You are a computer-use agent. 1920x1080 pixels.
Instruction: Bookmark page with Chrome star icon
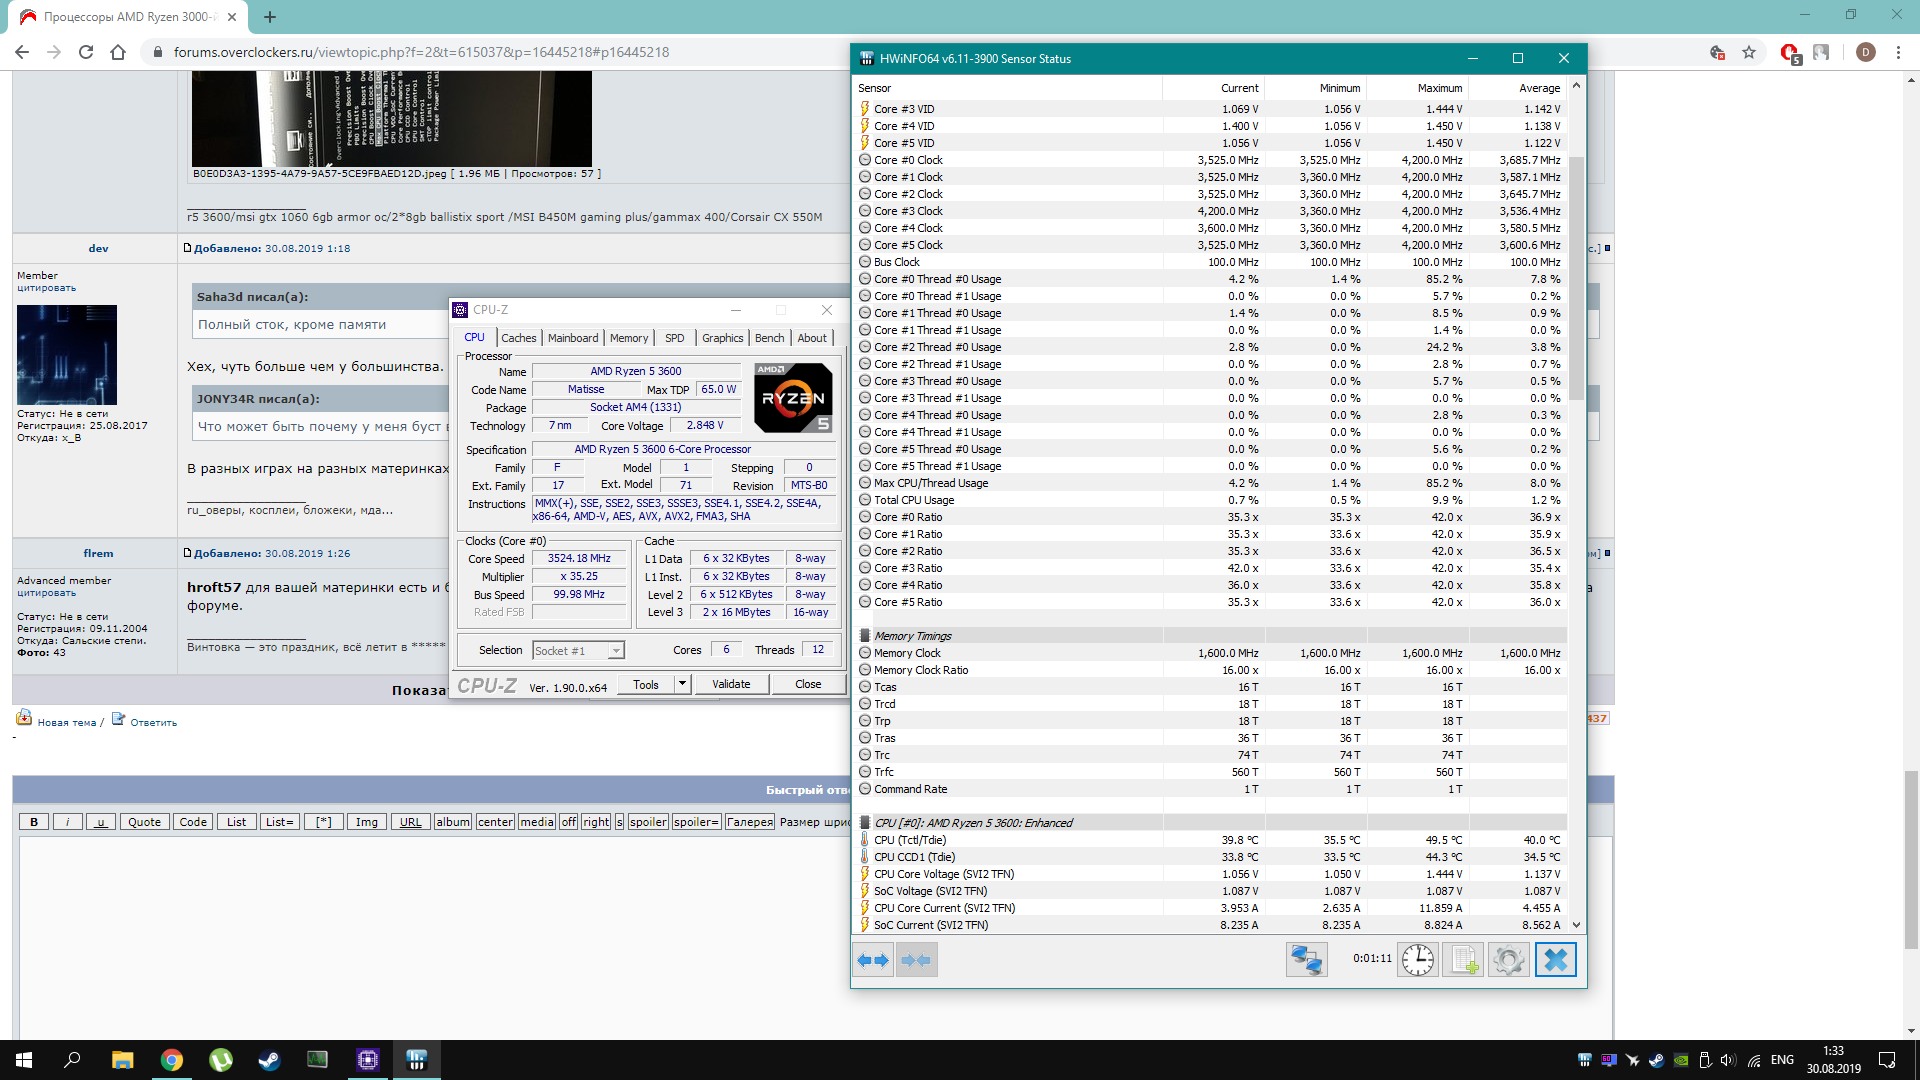[x=1749, y=52]
